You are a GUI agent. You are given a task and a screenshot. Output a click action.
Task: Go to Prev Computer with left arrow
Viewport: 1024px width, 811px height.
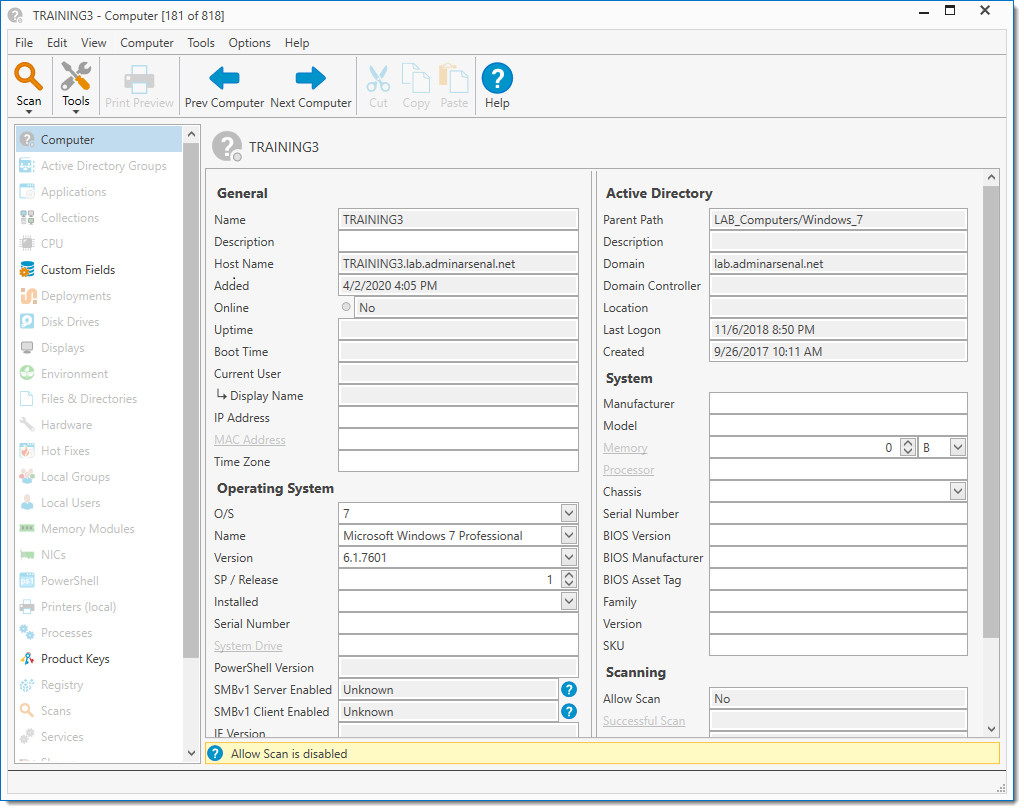click(224, 79)
